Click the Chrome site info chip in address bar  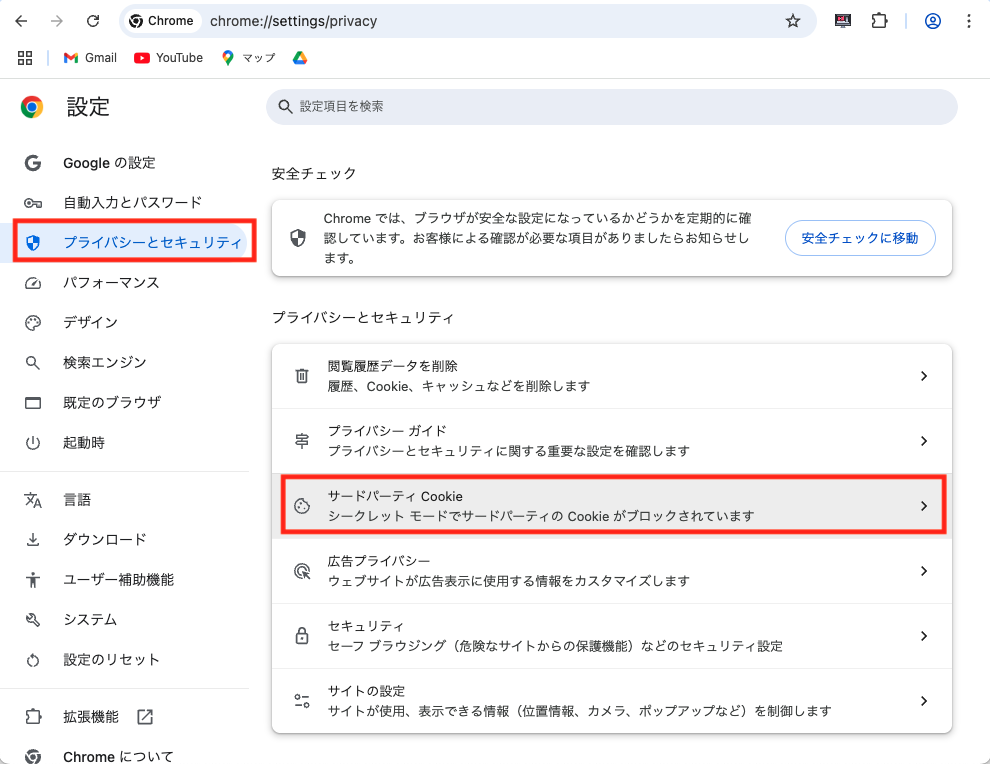point(162,21)
